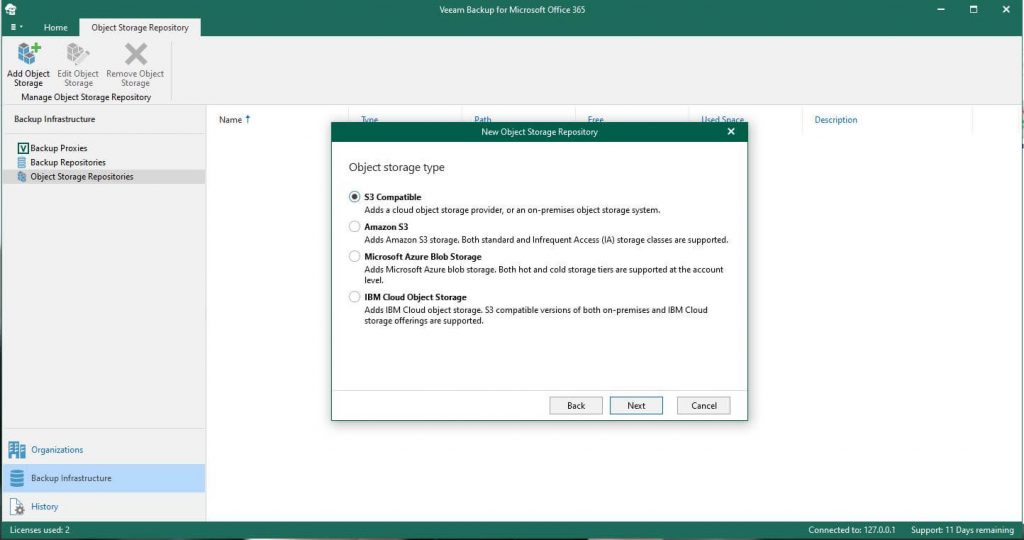Click the Add Object Storage icon
Screen dimensions: 1024x540
tap(29, 54)
